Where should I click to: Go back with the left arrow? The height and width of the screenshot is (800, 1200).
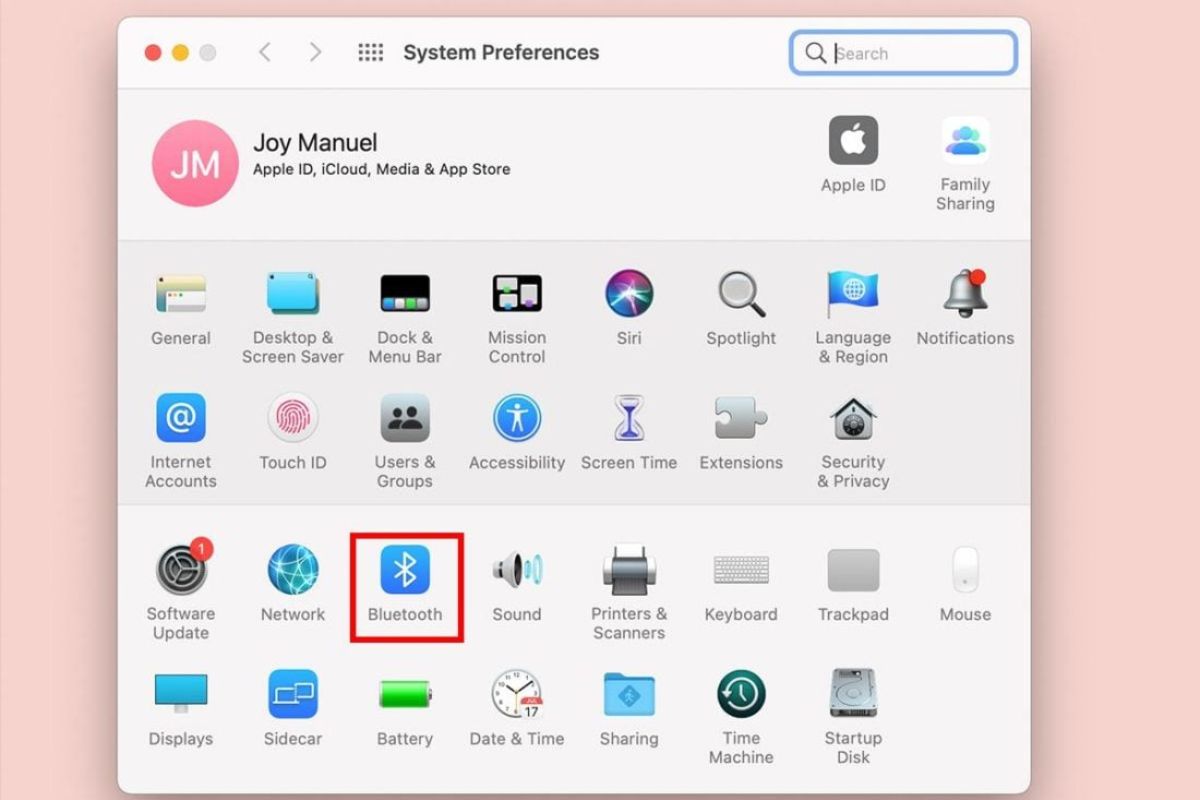265,52
